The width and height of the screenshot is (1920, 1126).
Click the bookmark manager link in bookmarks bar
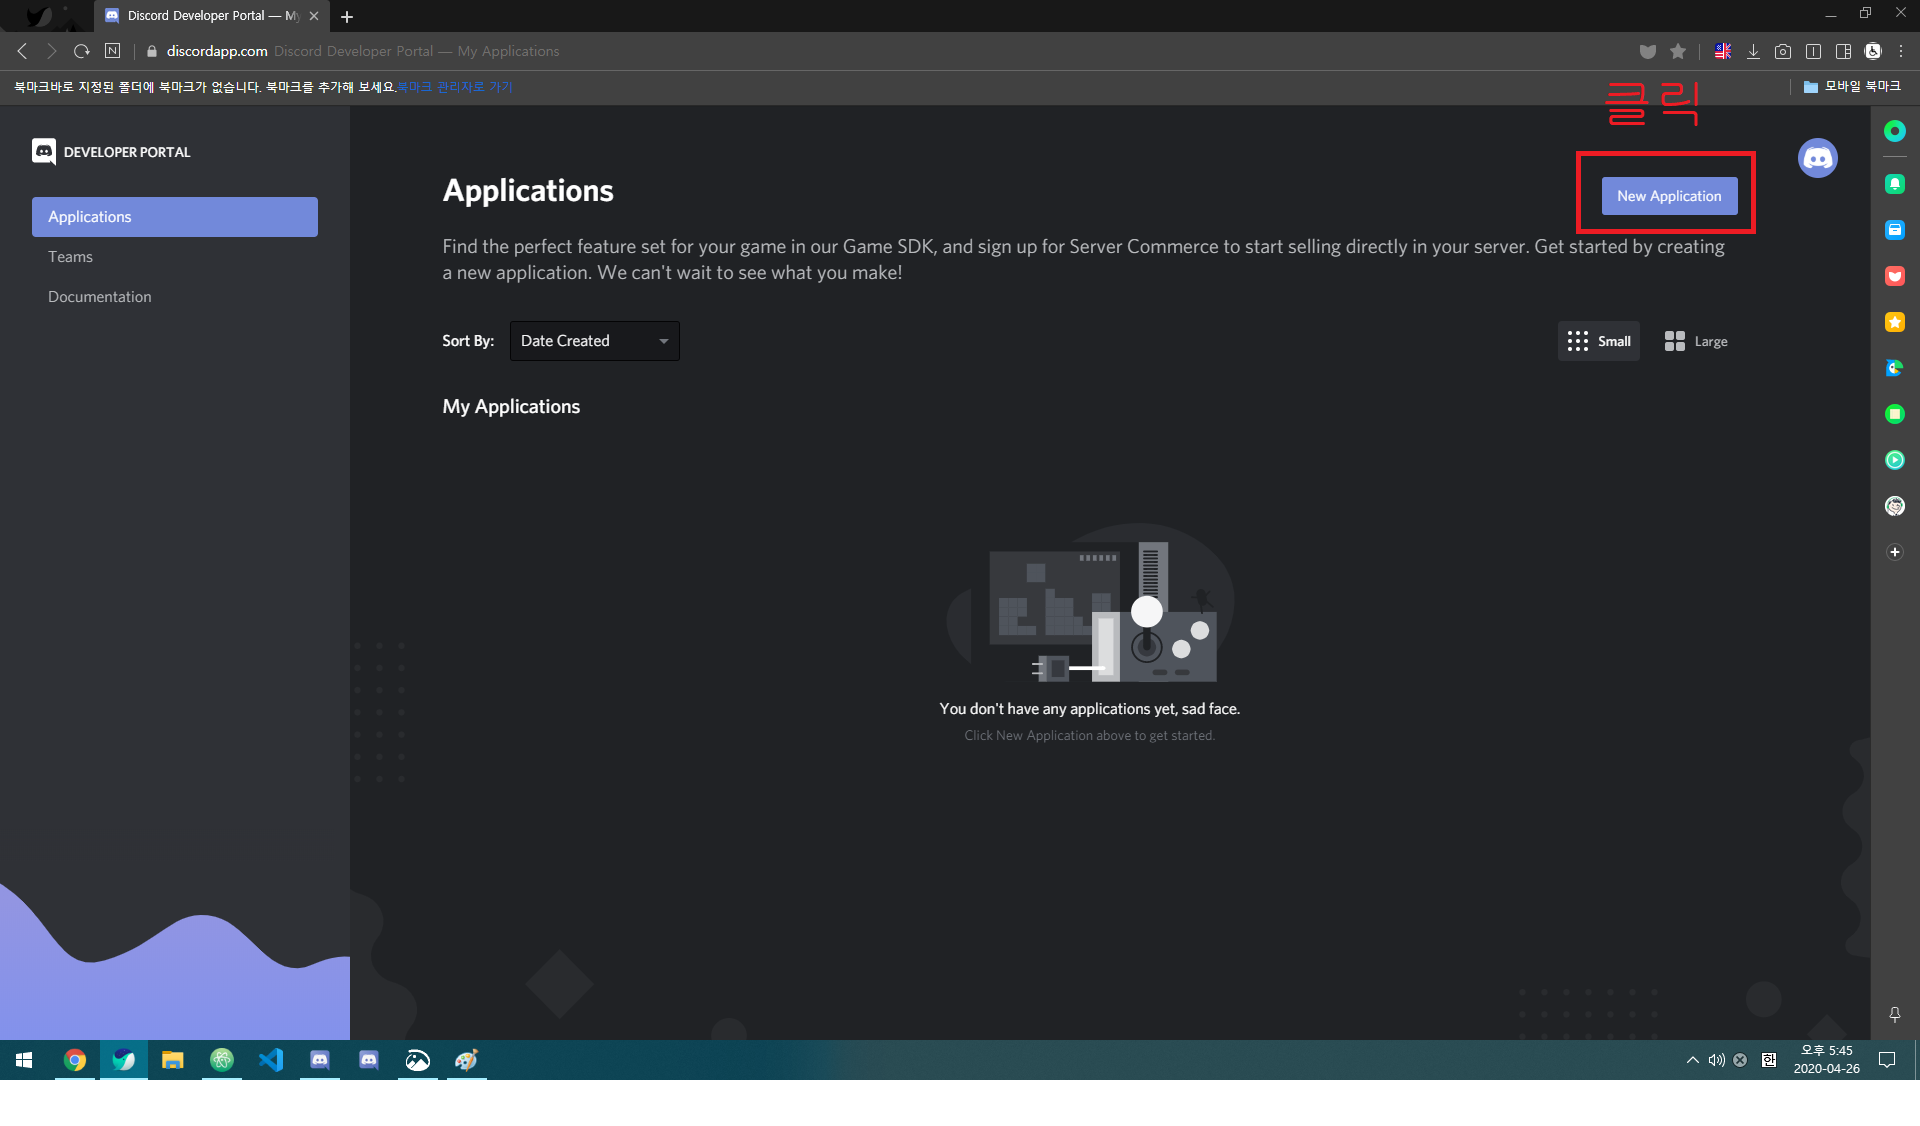point(455,87)
